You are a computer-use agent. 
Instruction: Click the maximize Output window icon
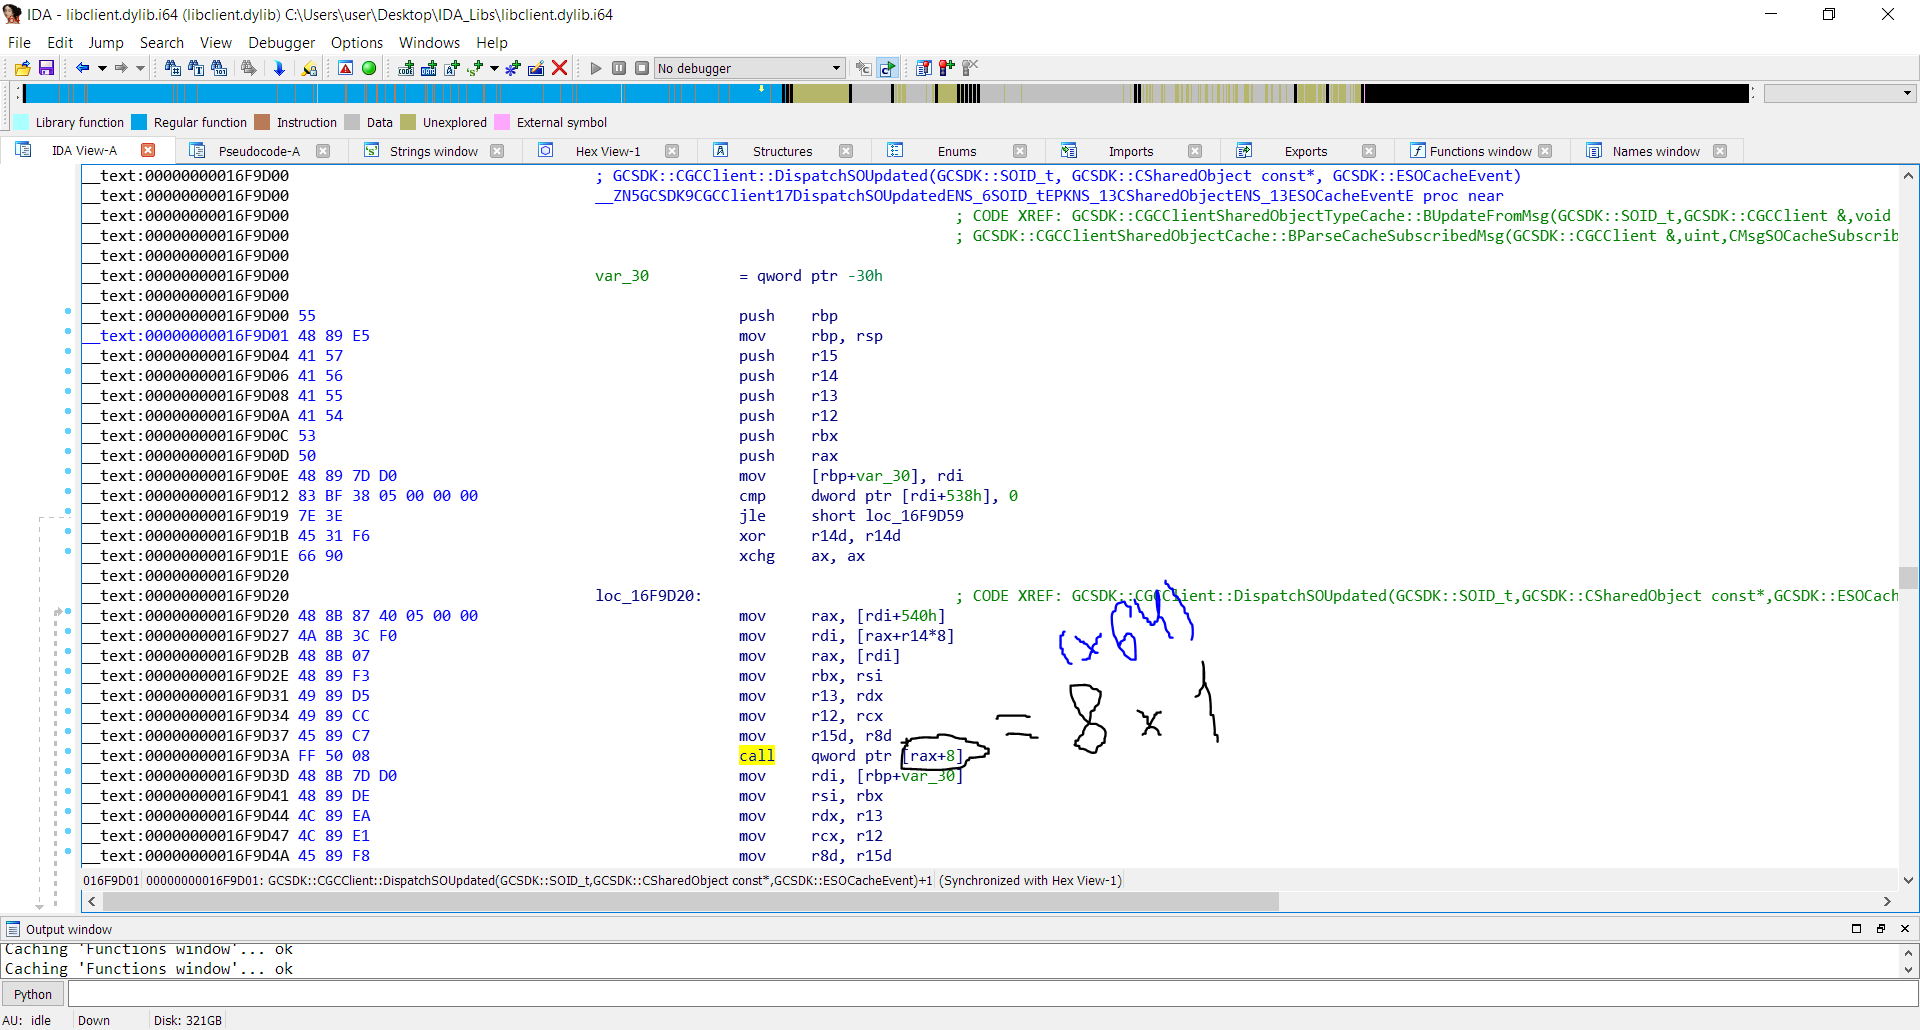[x=1857, y=929]
